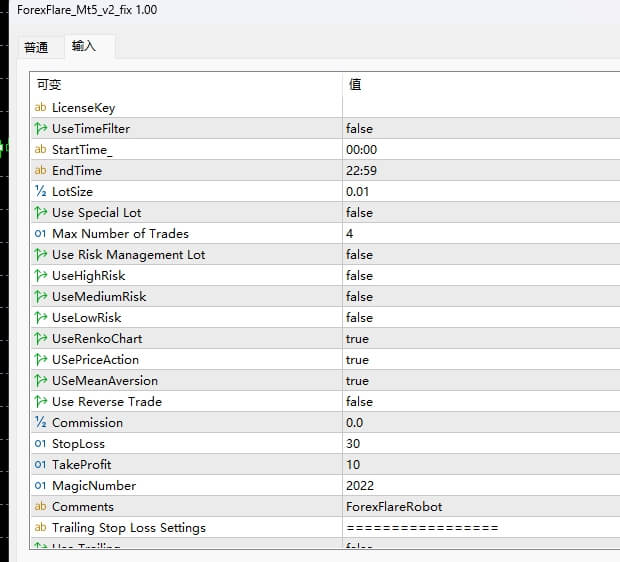
Task: Click the string icon beside LicenseKey
Action: click(41, 108)
